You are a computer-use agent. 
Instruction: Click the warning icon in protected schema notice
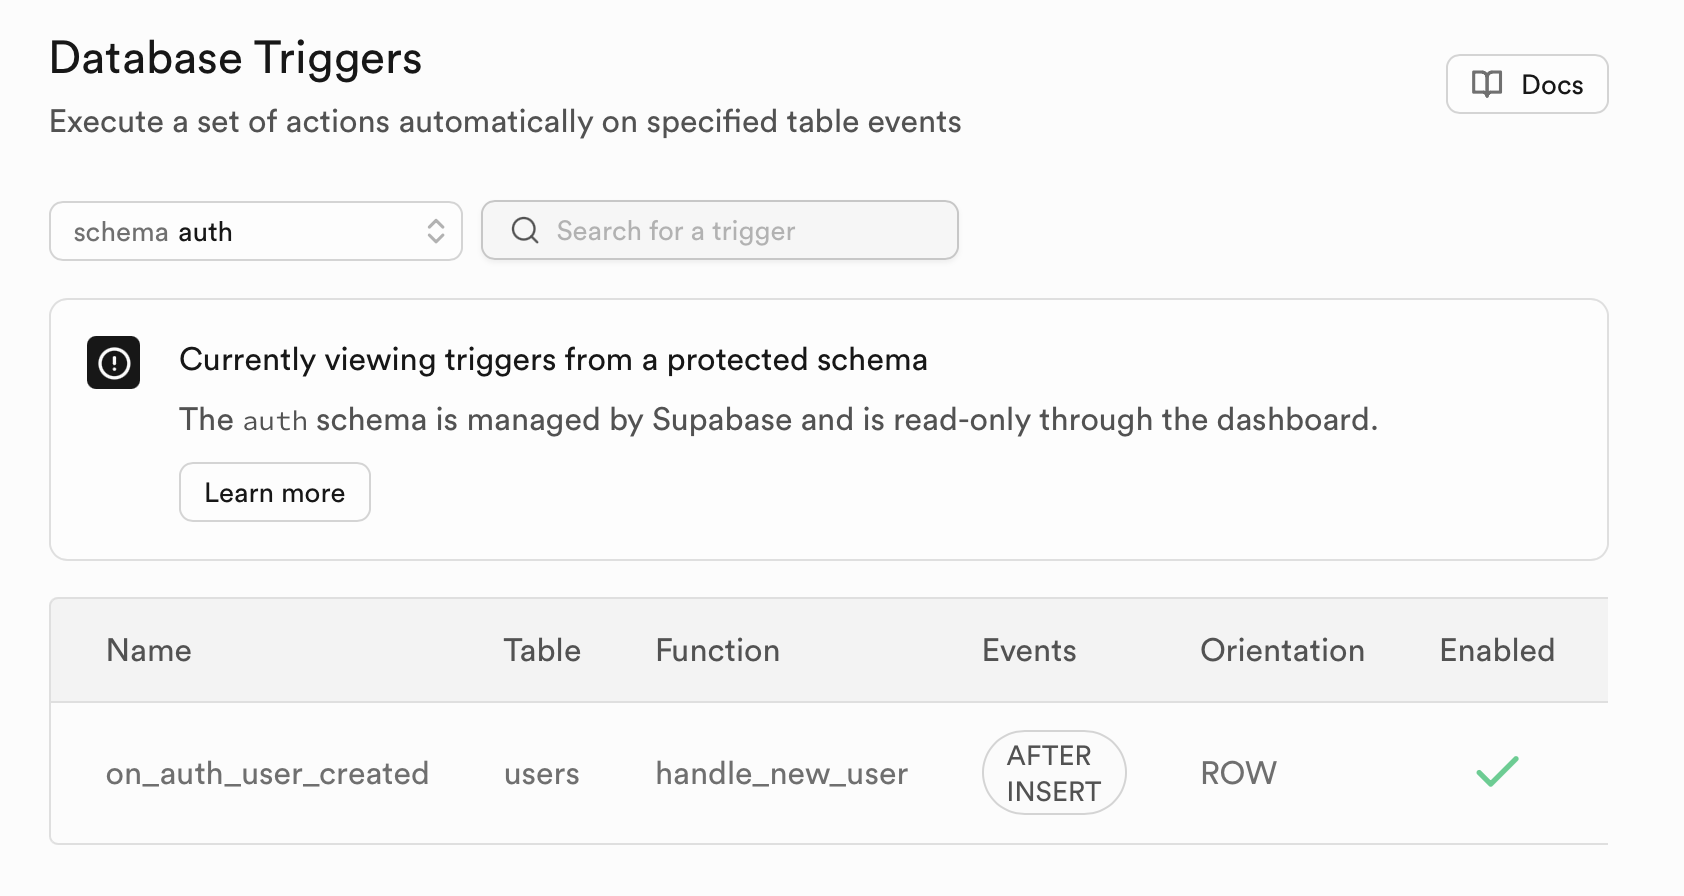tap(113, 362)
